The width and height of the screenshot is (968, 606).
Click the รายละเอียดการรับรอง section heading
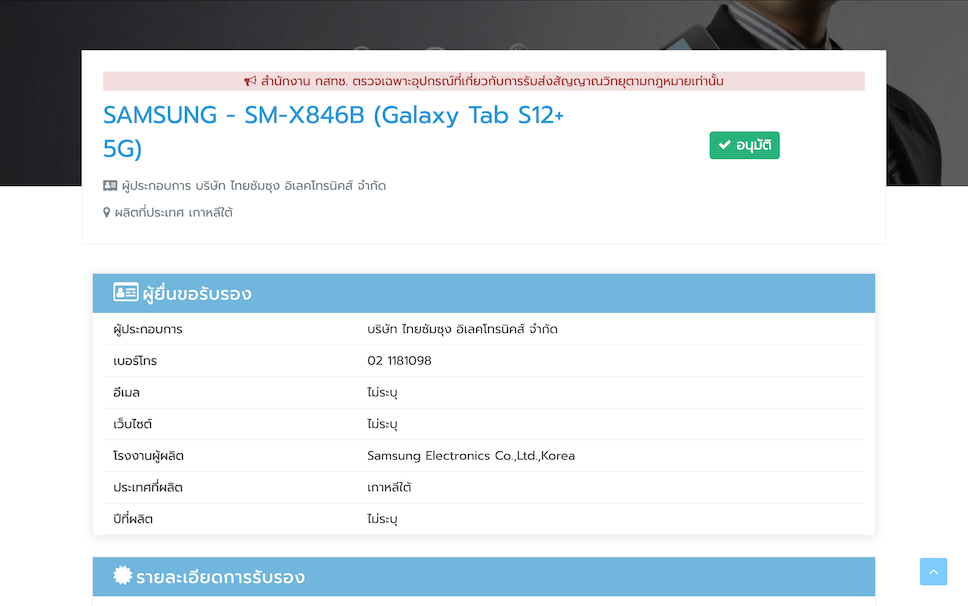pos(220,577)
